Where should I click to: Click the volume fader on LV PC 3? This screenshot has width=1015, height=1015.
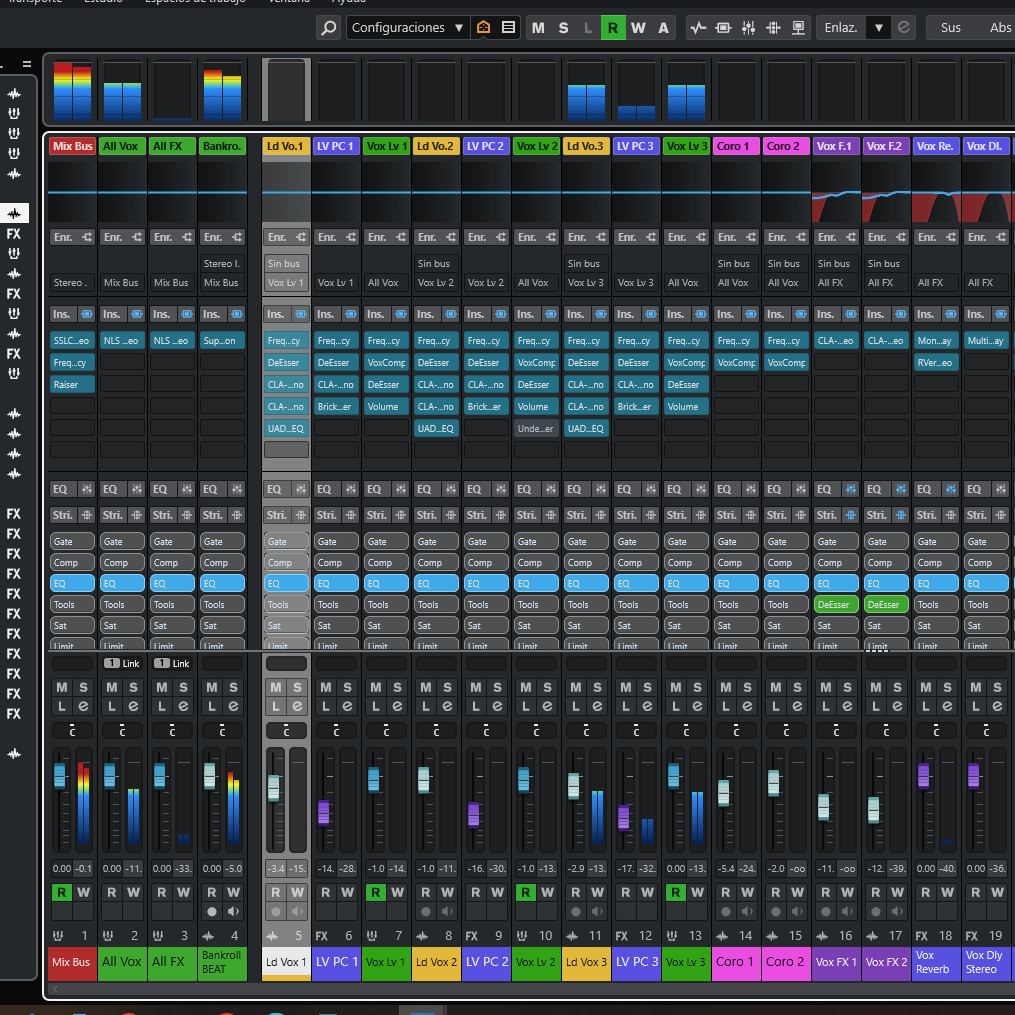click(623, 817)
